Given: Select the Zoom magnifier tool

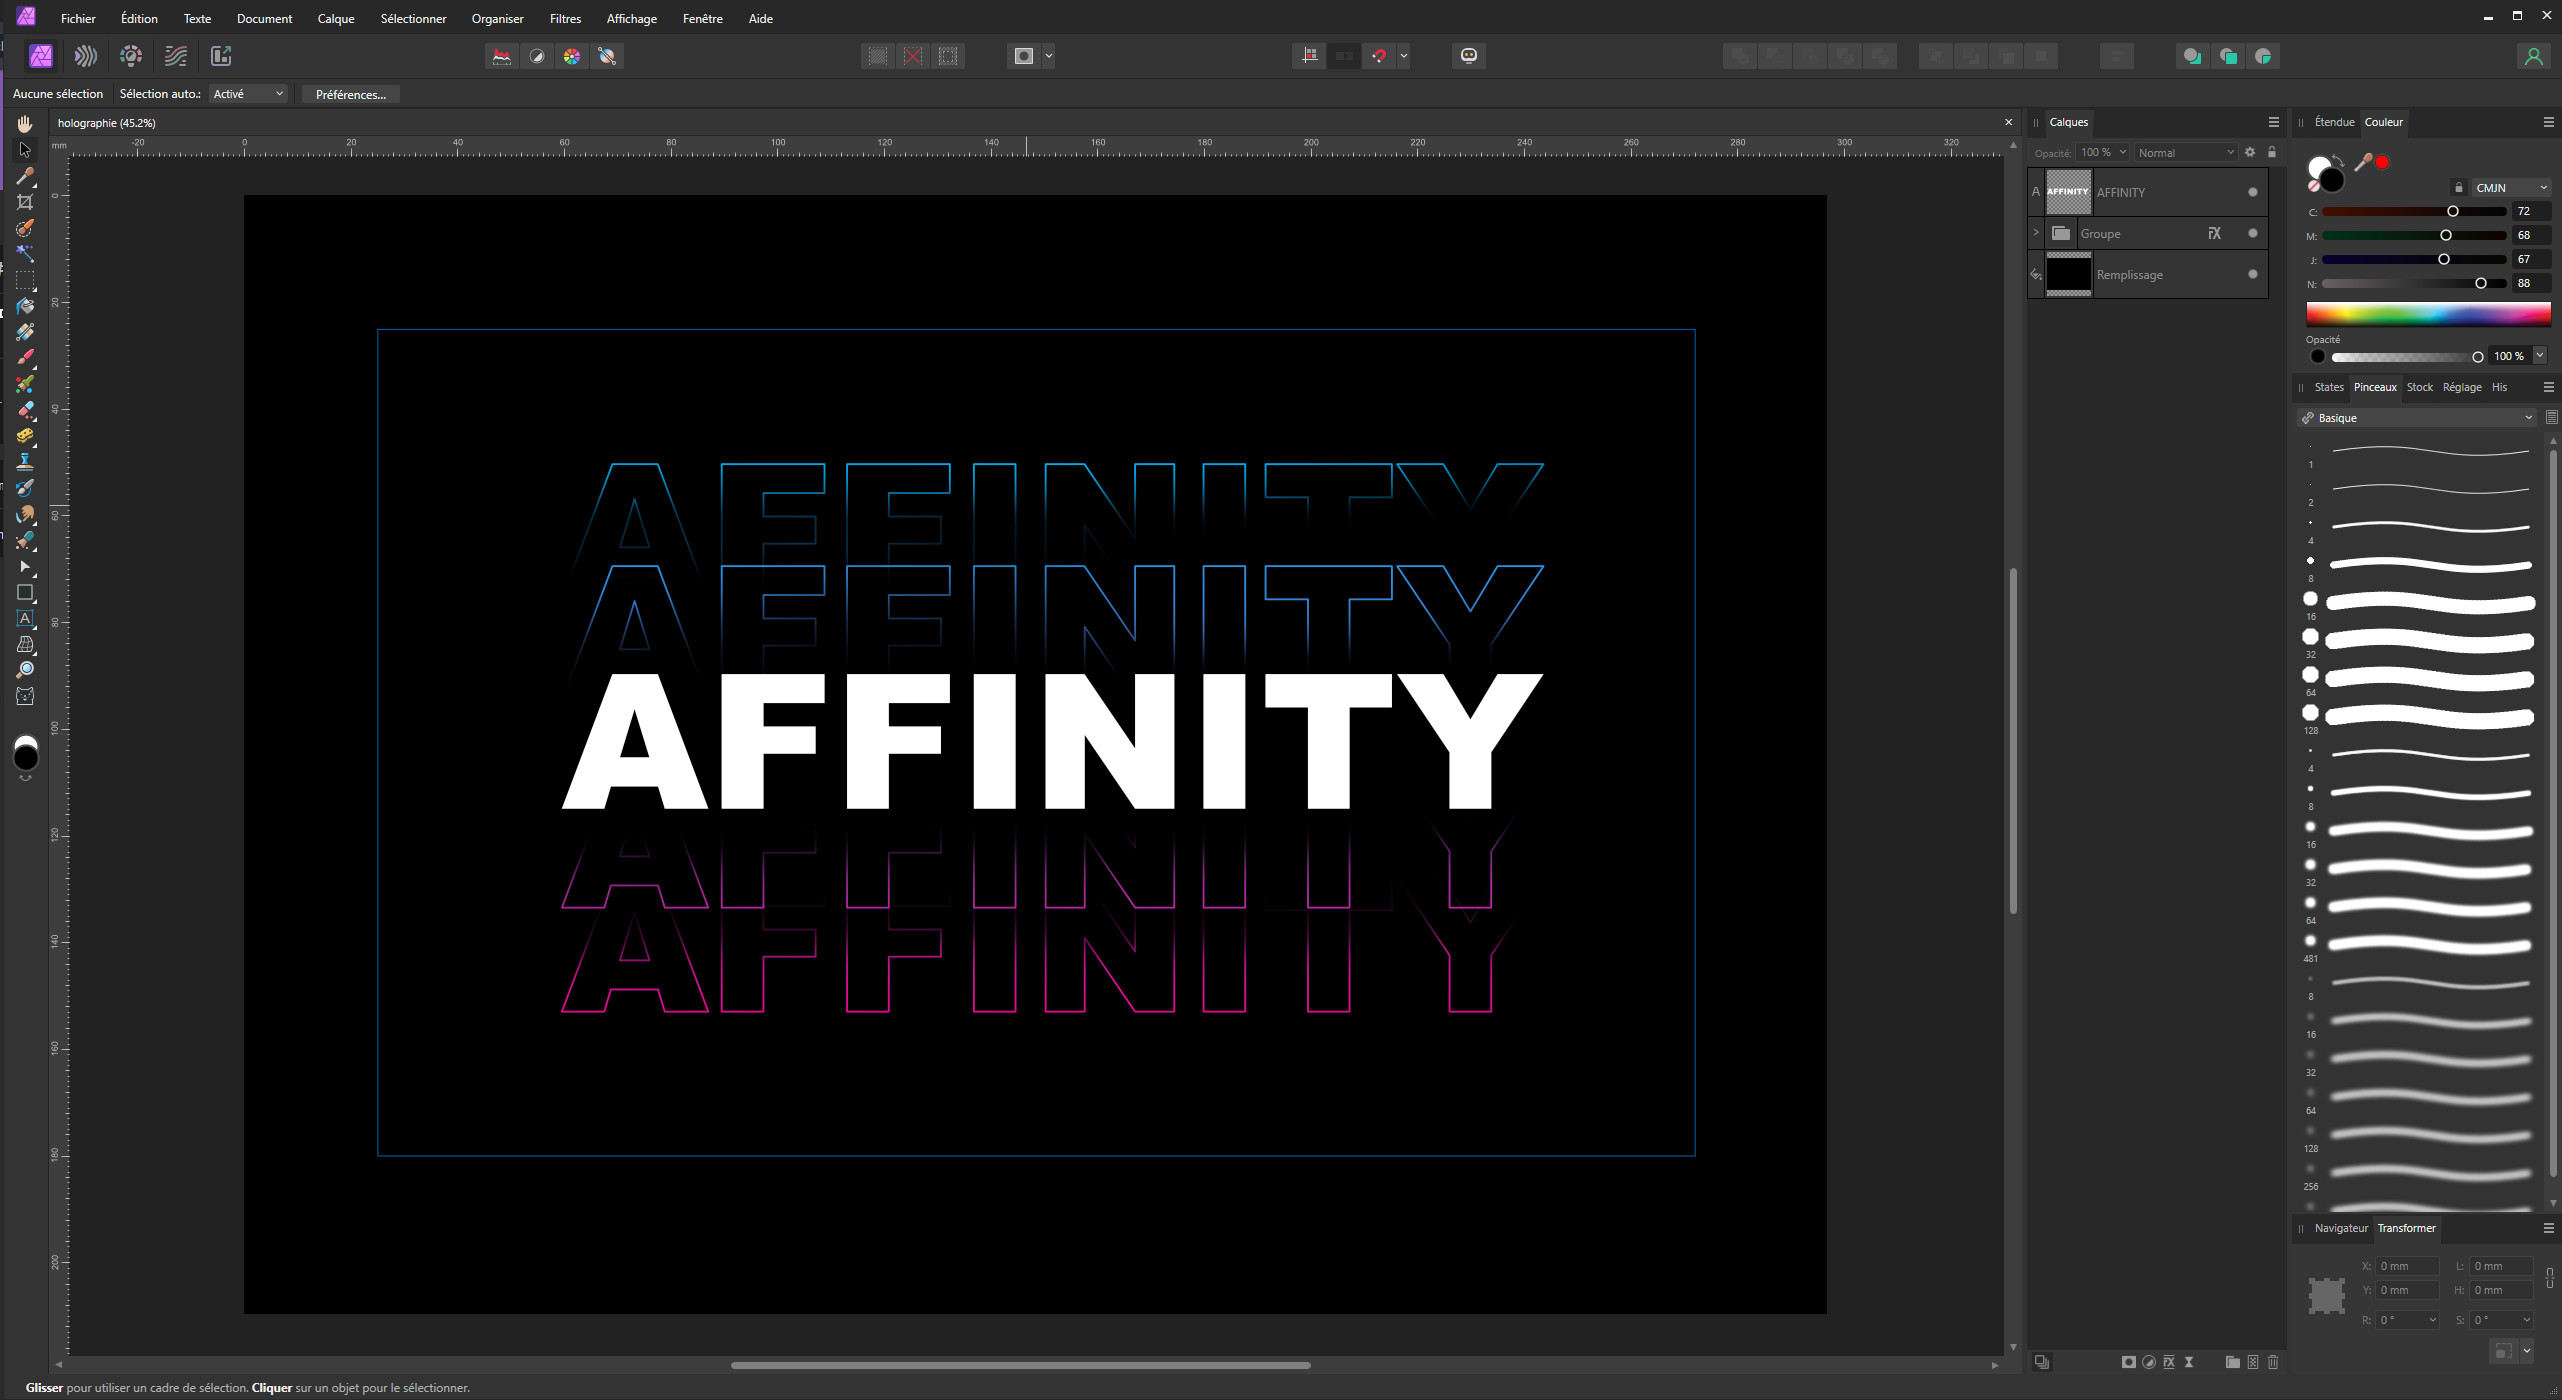Looking at the screenshot, I should point(25,670).
